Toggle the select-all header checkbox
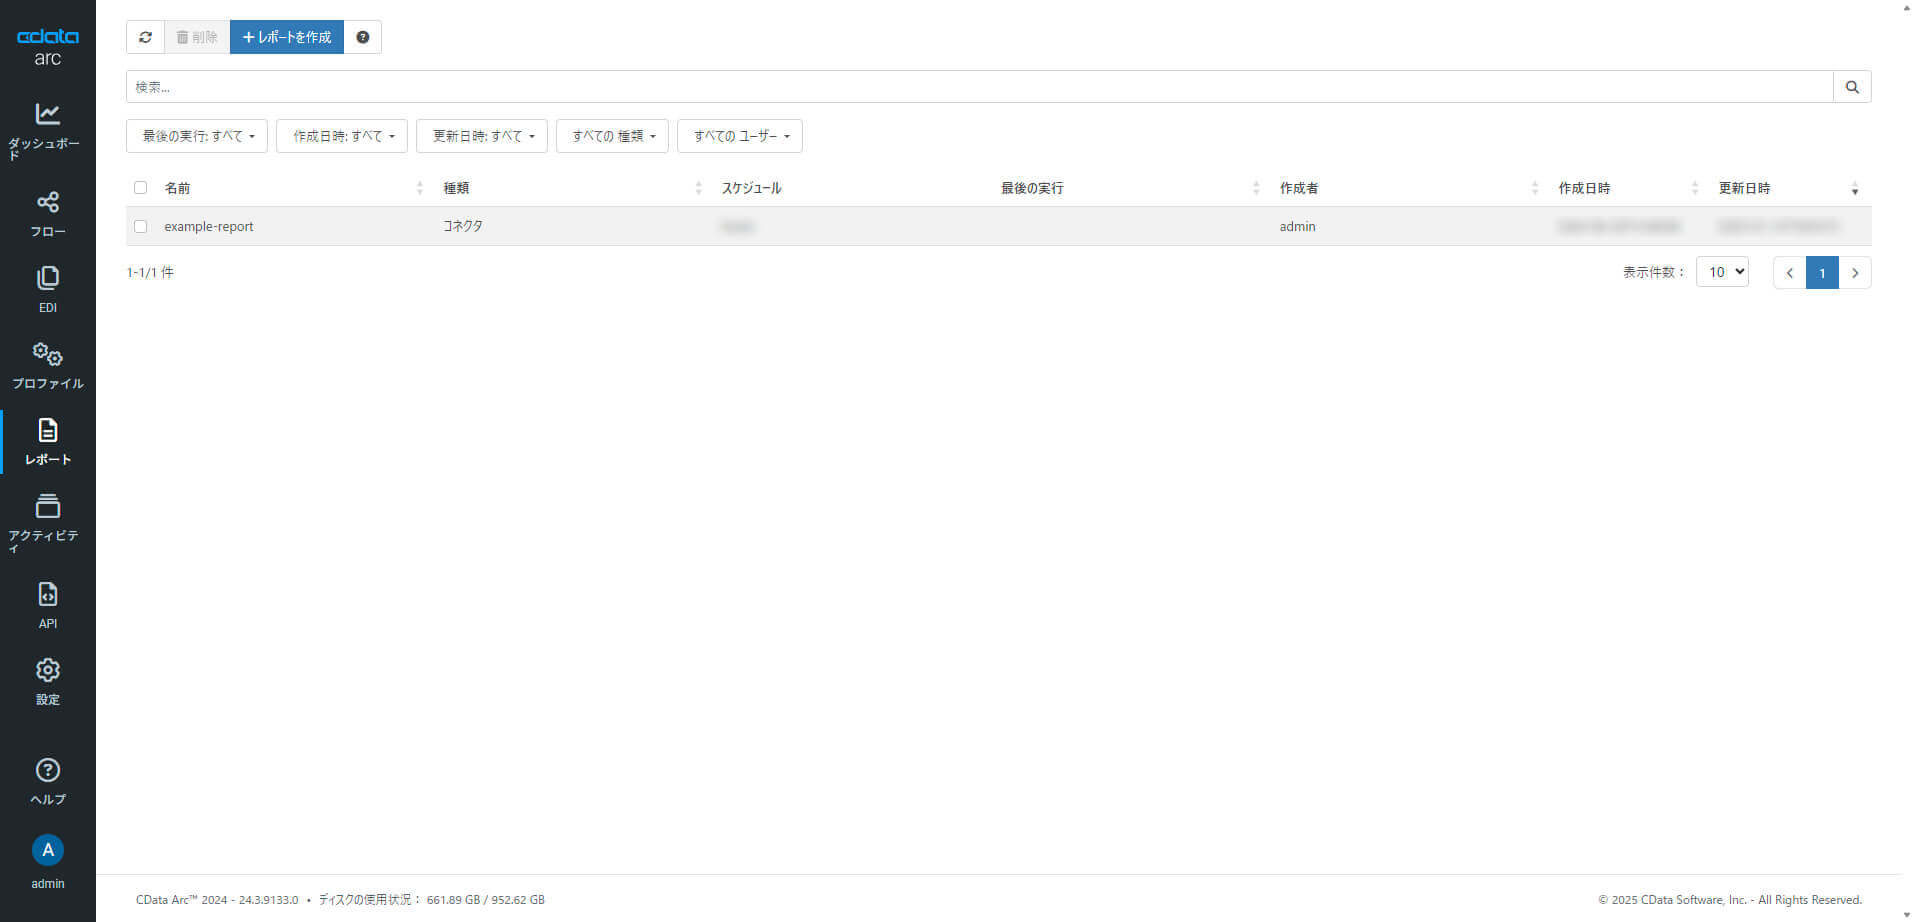The image size is (1912, 922). point(140,188)
